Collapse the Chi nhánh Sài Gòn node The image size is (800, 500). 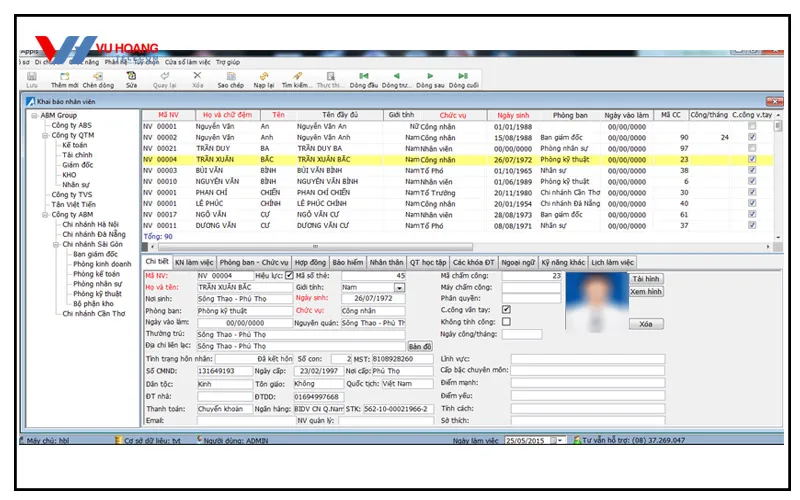pyautogui.click(x=56, y=243)
